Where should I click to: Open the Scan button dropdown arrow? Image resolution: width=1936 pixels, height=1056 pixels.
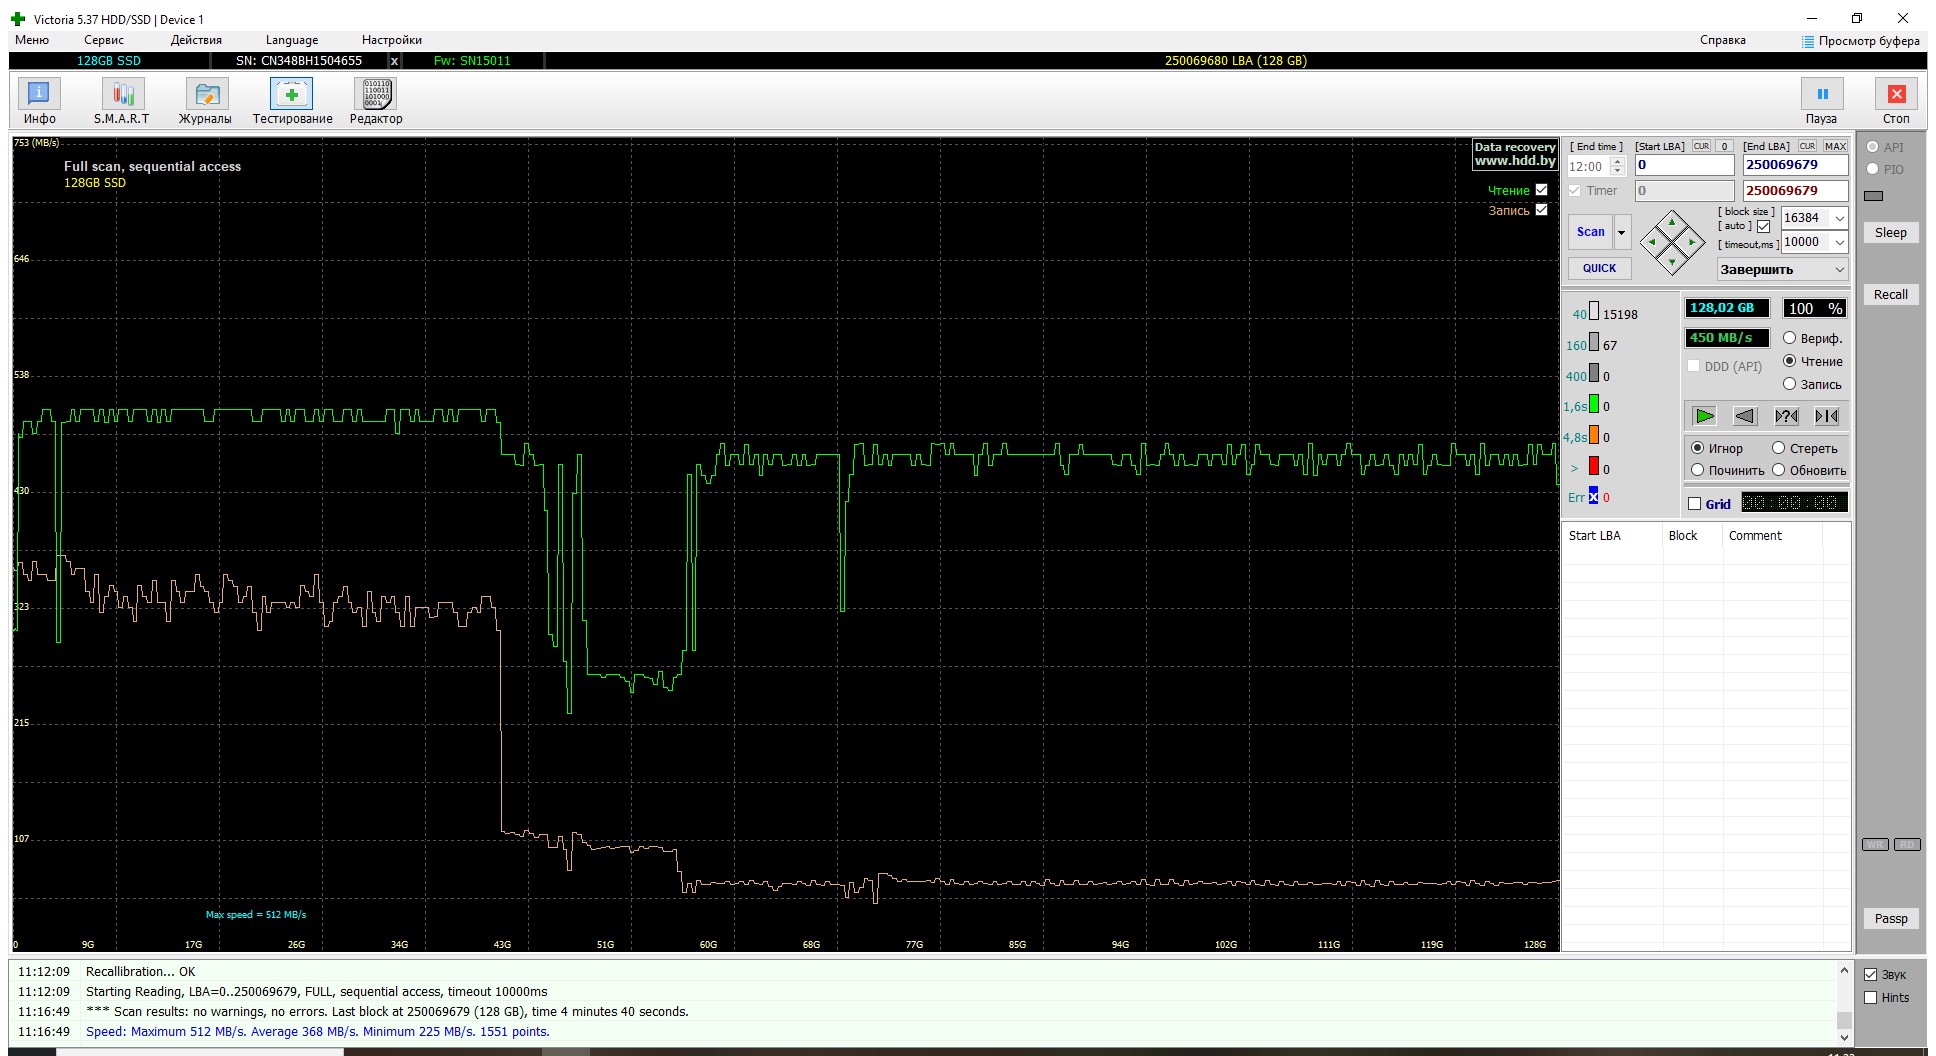point(1622,232)
